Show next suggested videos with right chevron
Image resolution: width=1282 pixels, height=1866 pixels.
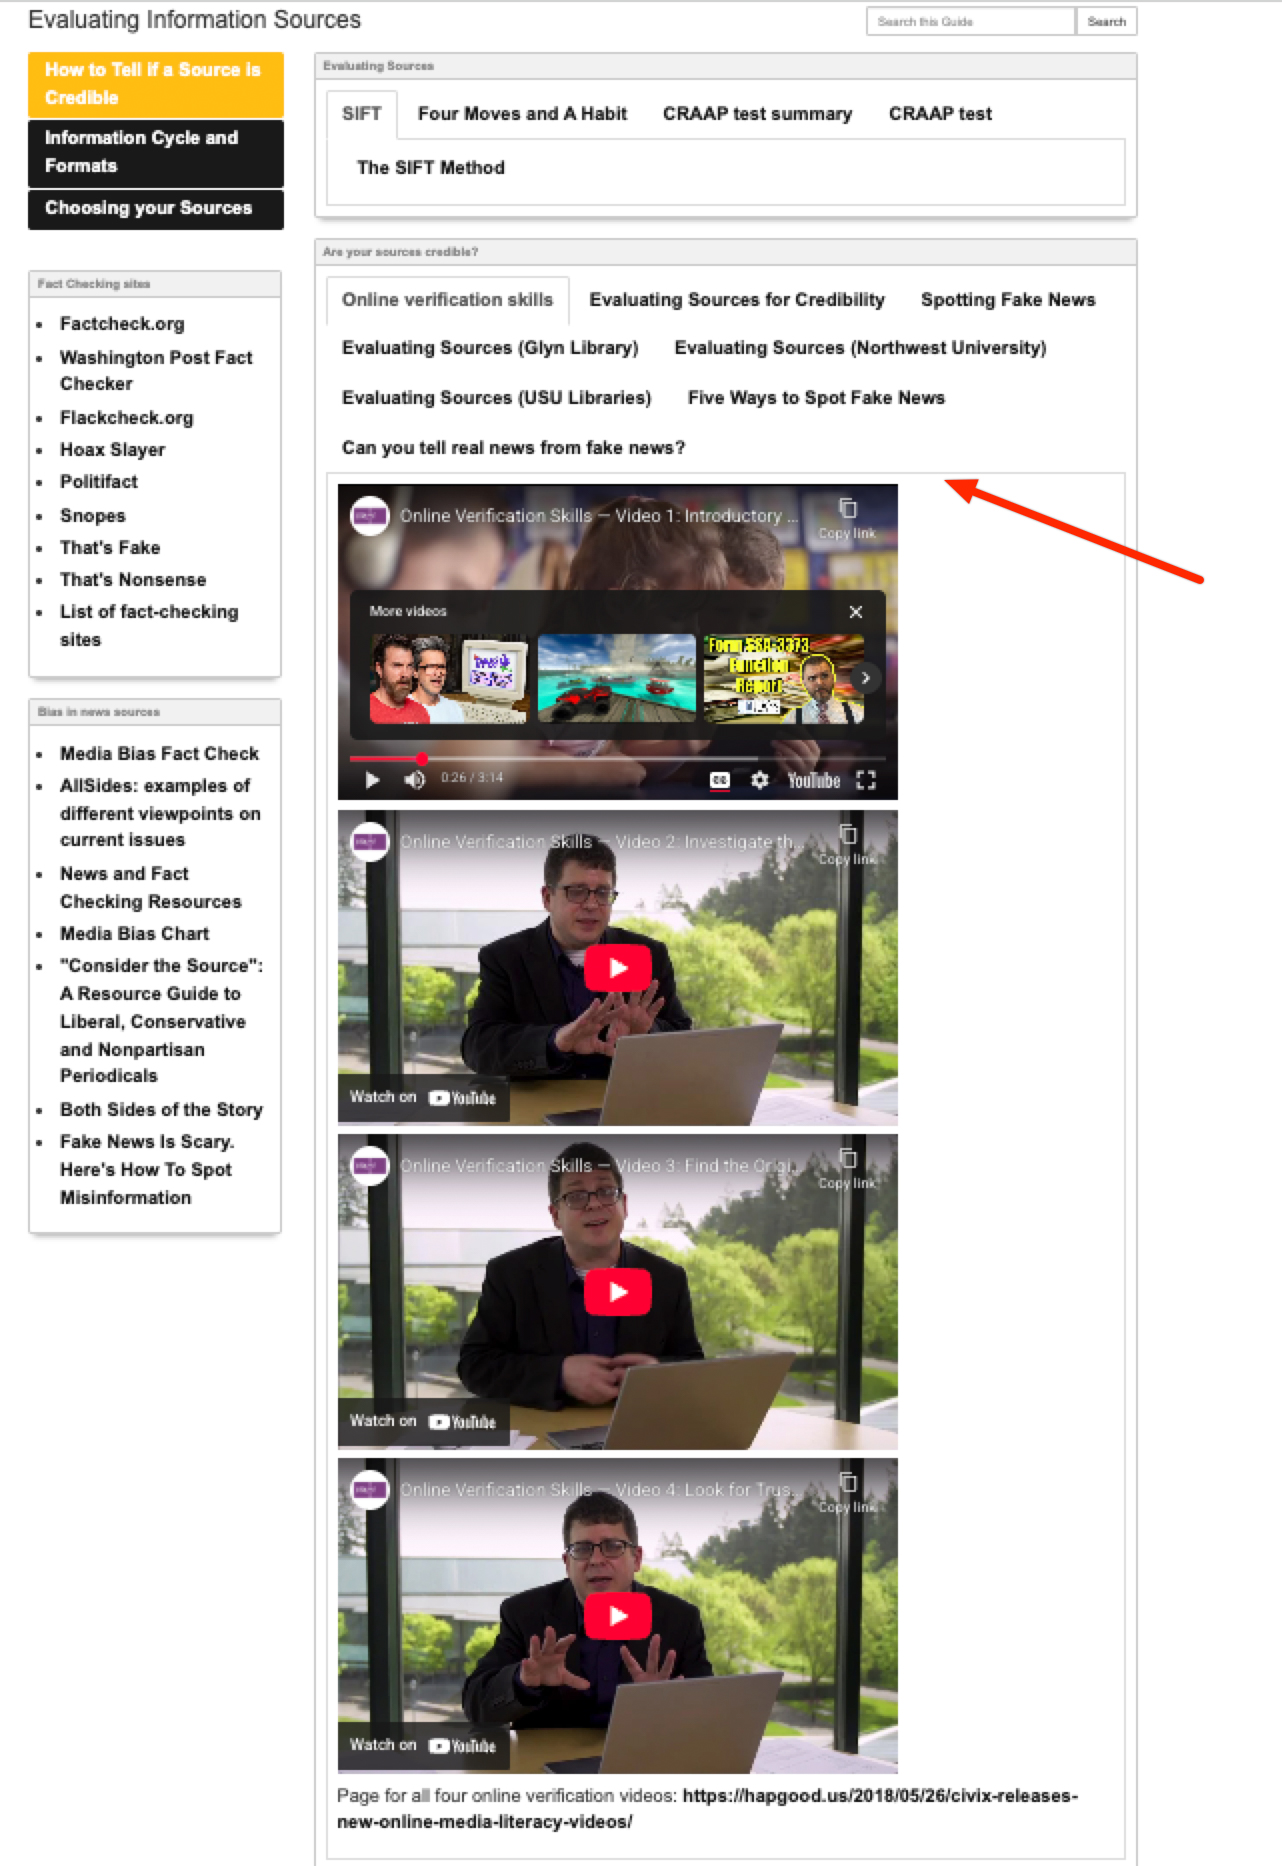coord(866,678)
